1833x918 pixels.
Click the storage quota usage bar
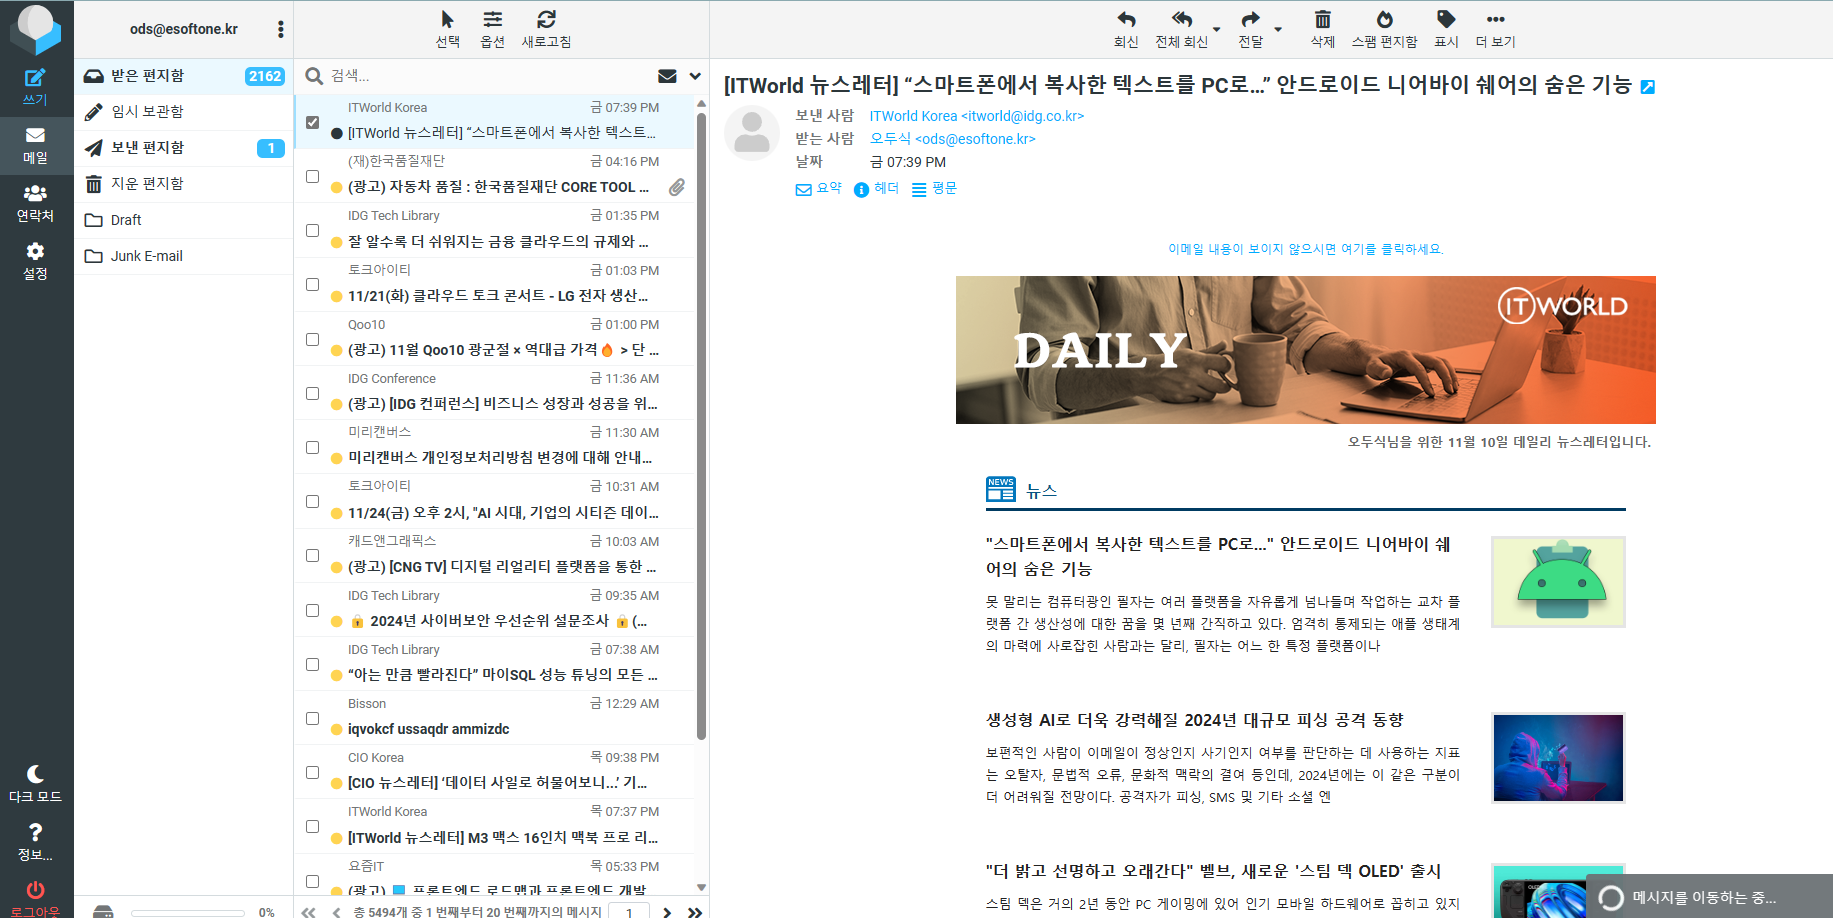point(187,912)
